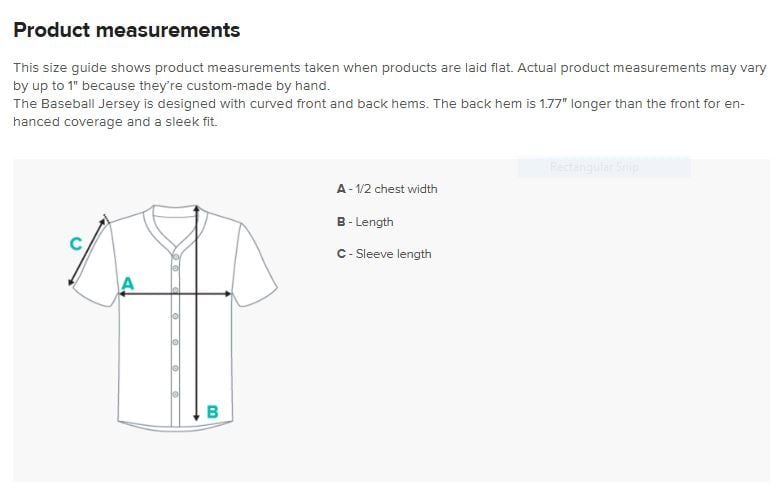The height and width of the screenshot is (501, 783).
Task: Click the topmost jersey button circle
Action: [176, 257]
